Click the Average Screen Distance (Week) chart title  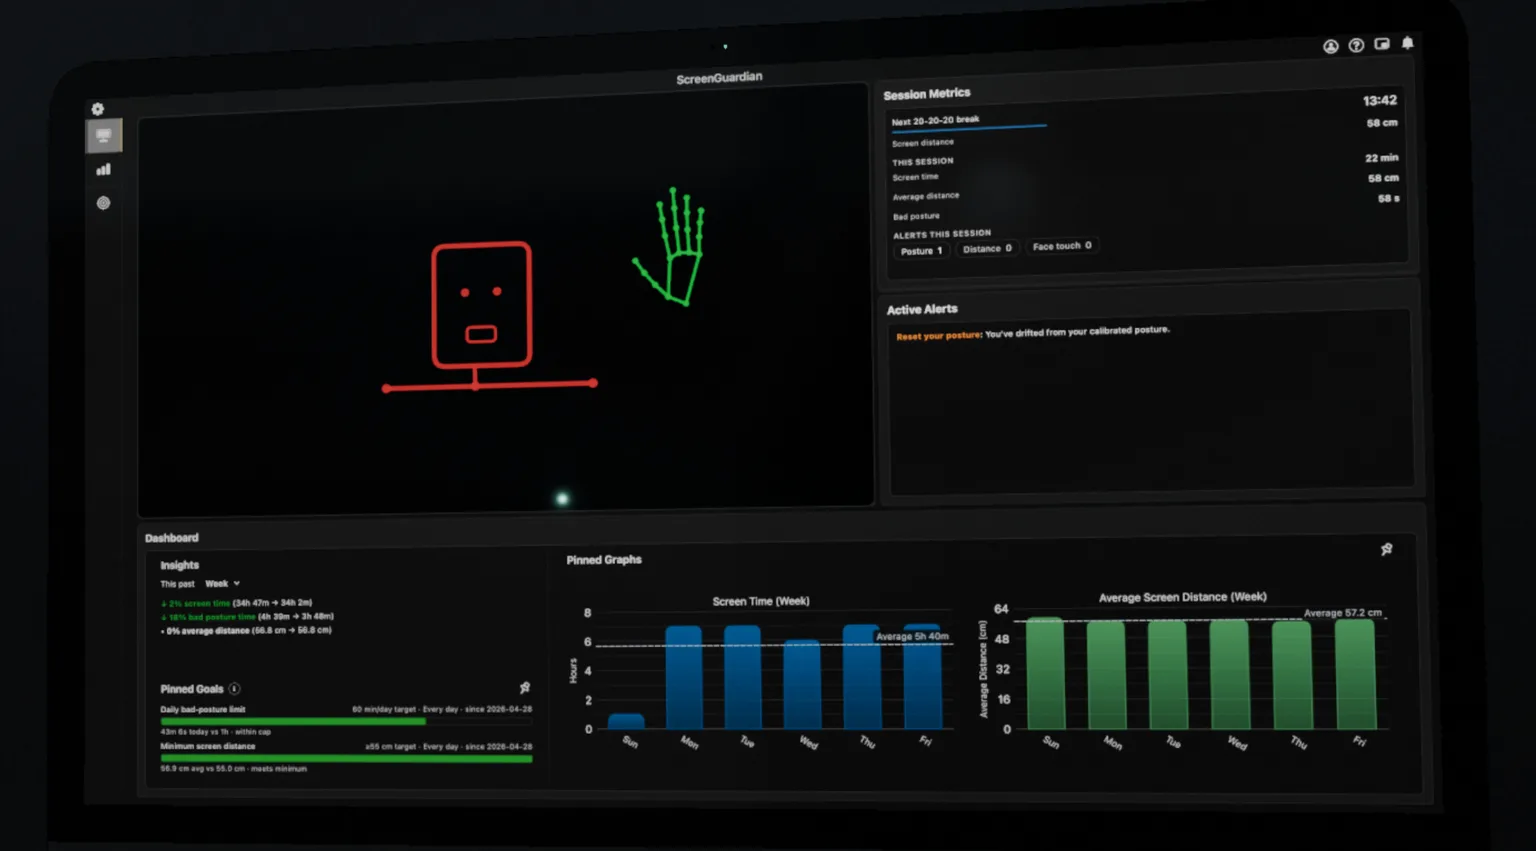click(1182, 597)
